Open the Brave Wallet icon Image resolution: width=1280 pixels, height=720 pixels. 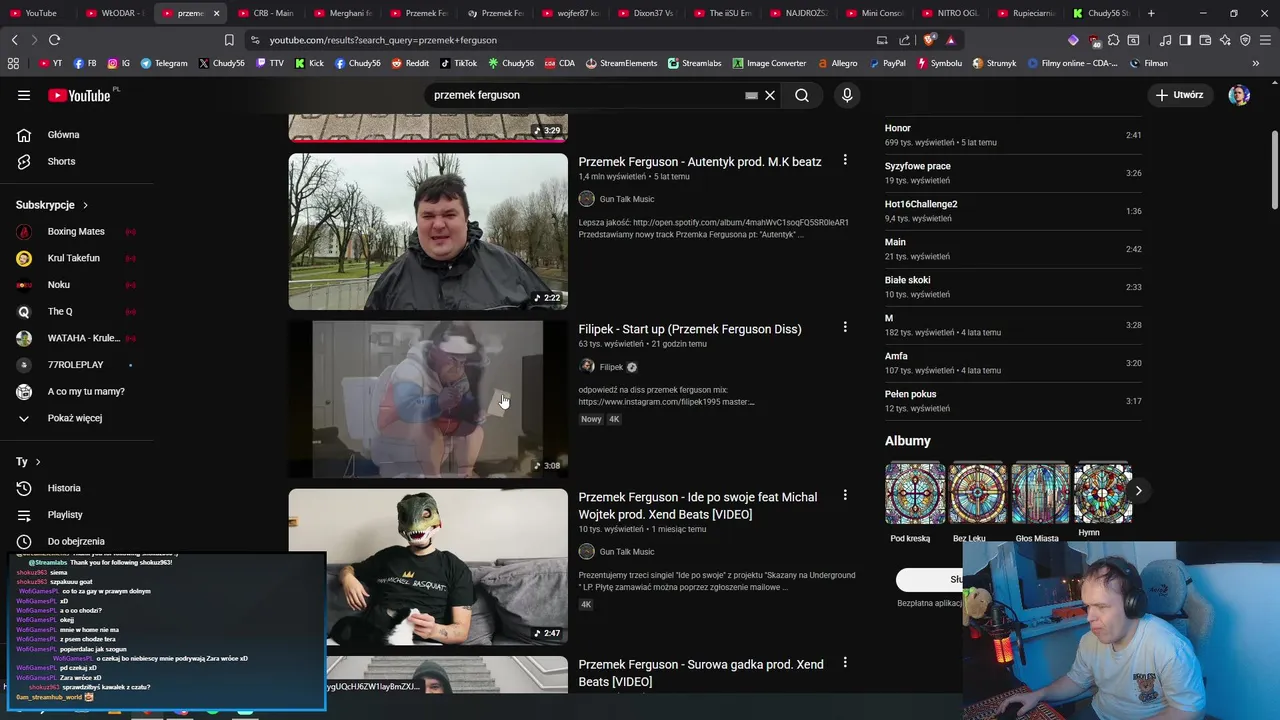tap(1205, 40)
